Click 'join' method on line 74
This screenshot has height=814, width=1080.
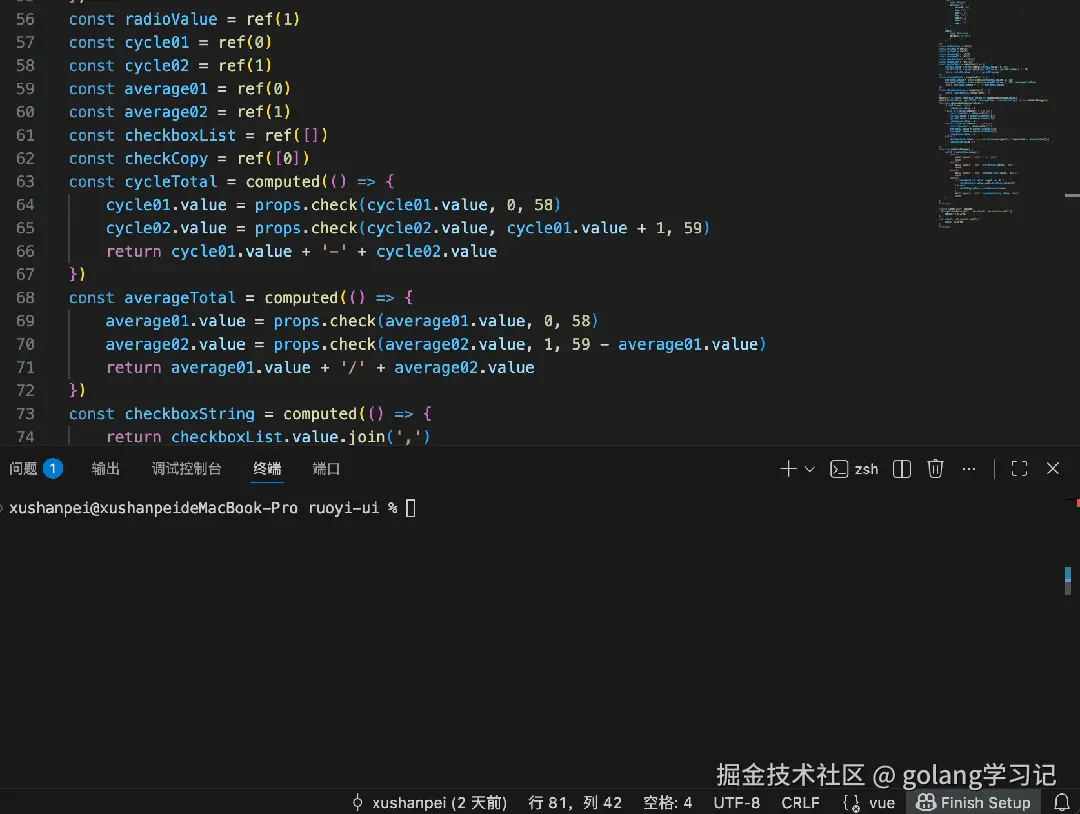(x=366, y=437)
